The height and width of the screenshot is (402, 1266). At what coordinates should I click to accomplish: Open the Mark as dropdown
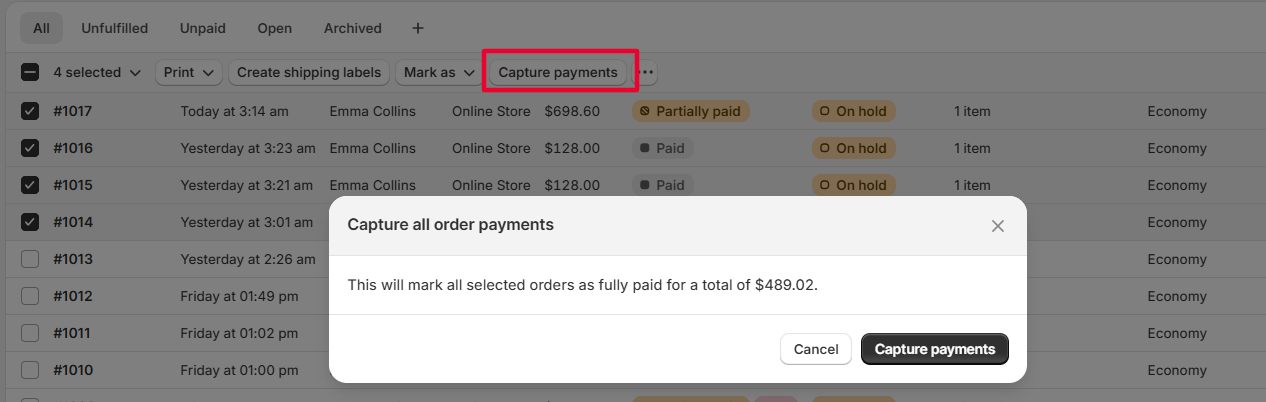coord(439,73)
